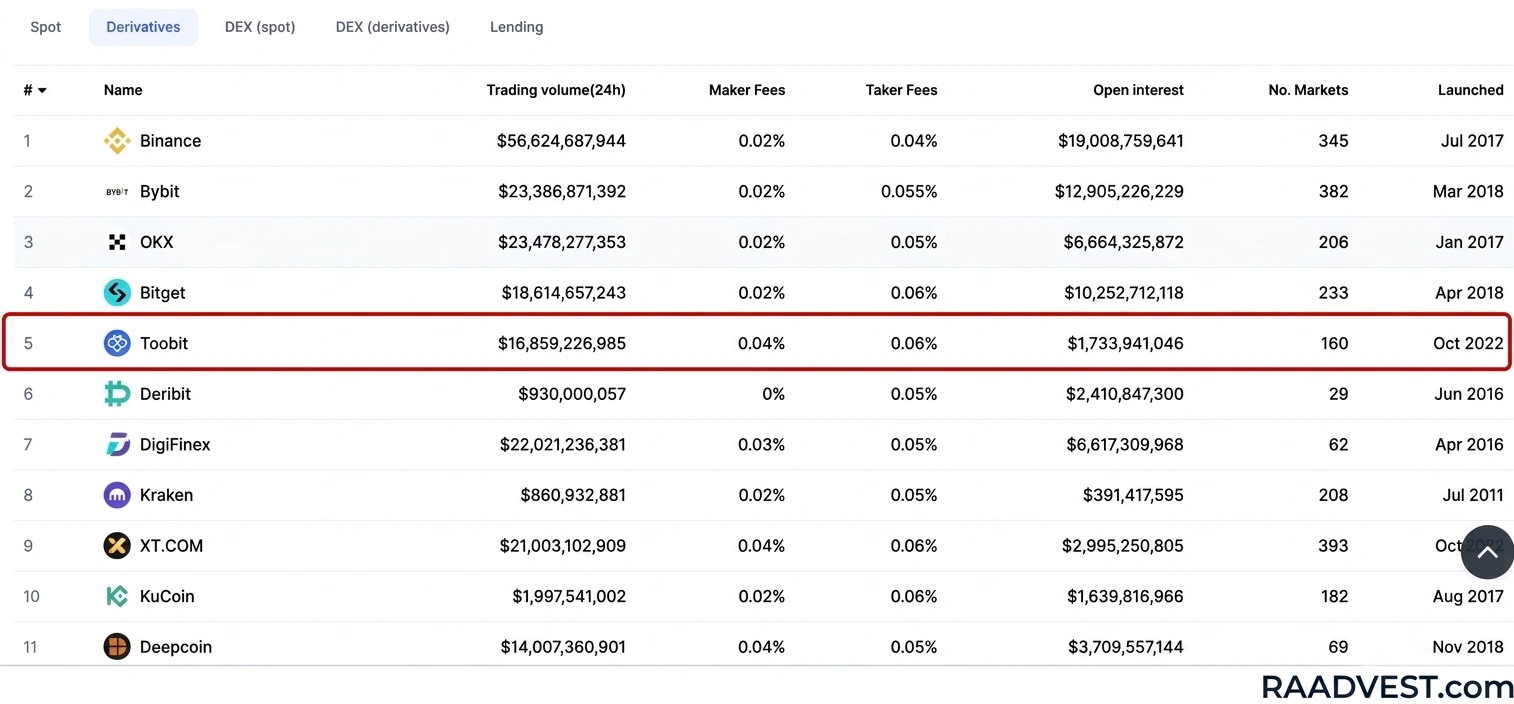Click the XT.COM logo icon
1514x704 pixels.
click(x=117, y=546)
